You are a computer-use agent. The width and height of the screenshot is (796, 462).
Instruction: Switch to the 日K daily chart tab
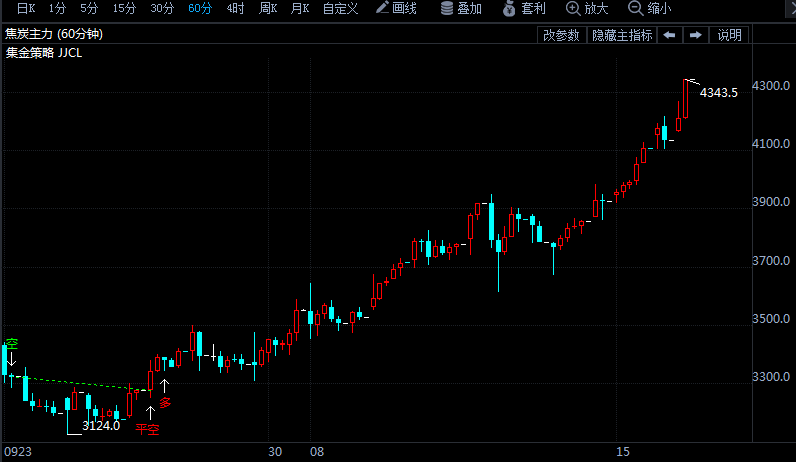pyautogui.click(x=26, y=8)
